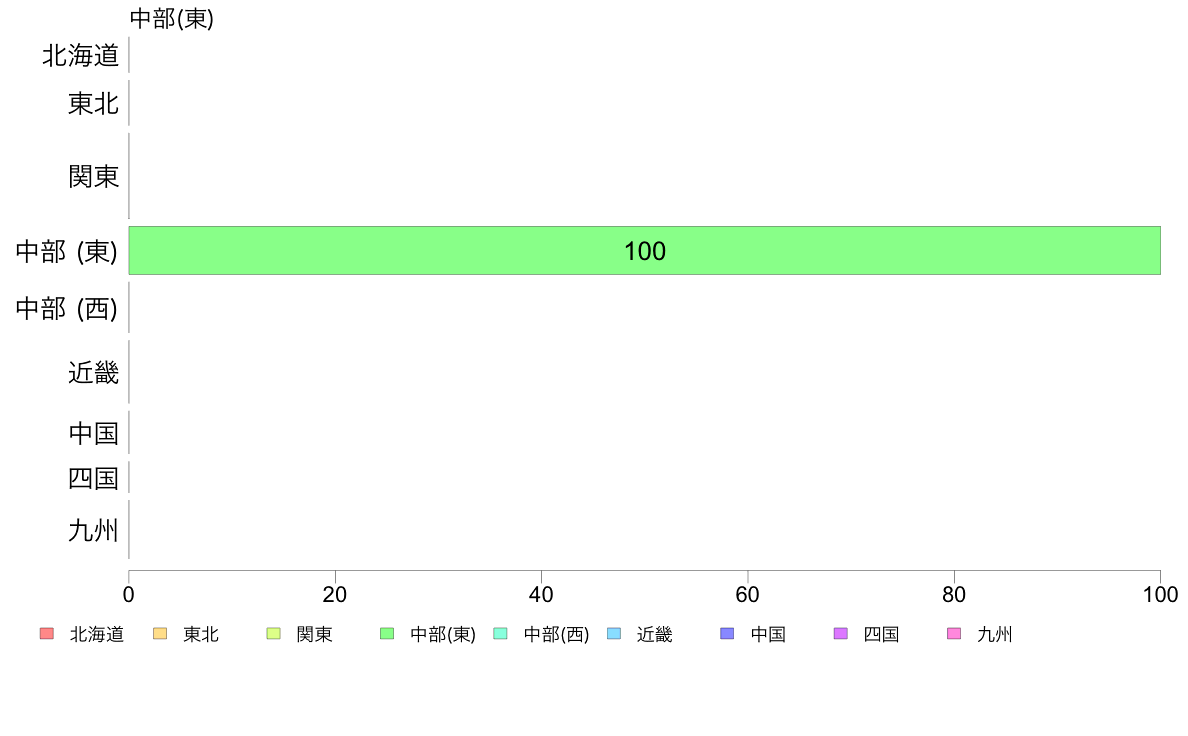1188x736 pixels.
Task: Click the 四国 purple legend swatch
Action: pyautogui.click(x=840, y=634)
